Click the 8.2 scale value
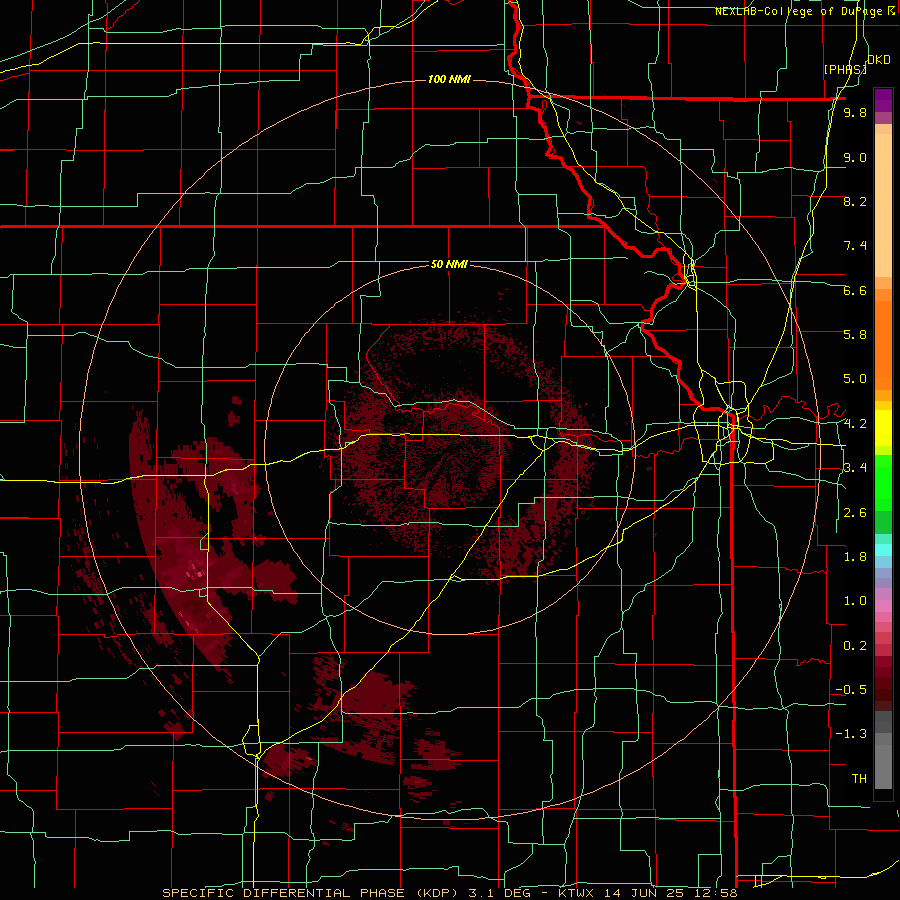Image resolution: width=900 pixels, height=900 pixels. [x=855, y=201]
